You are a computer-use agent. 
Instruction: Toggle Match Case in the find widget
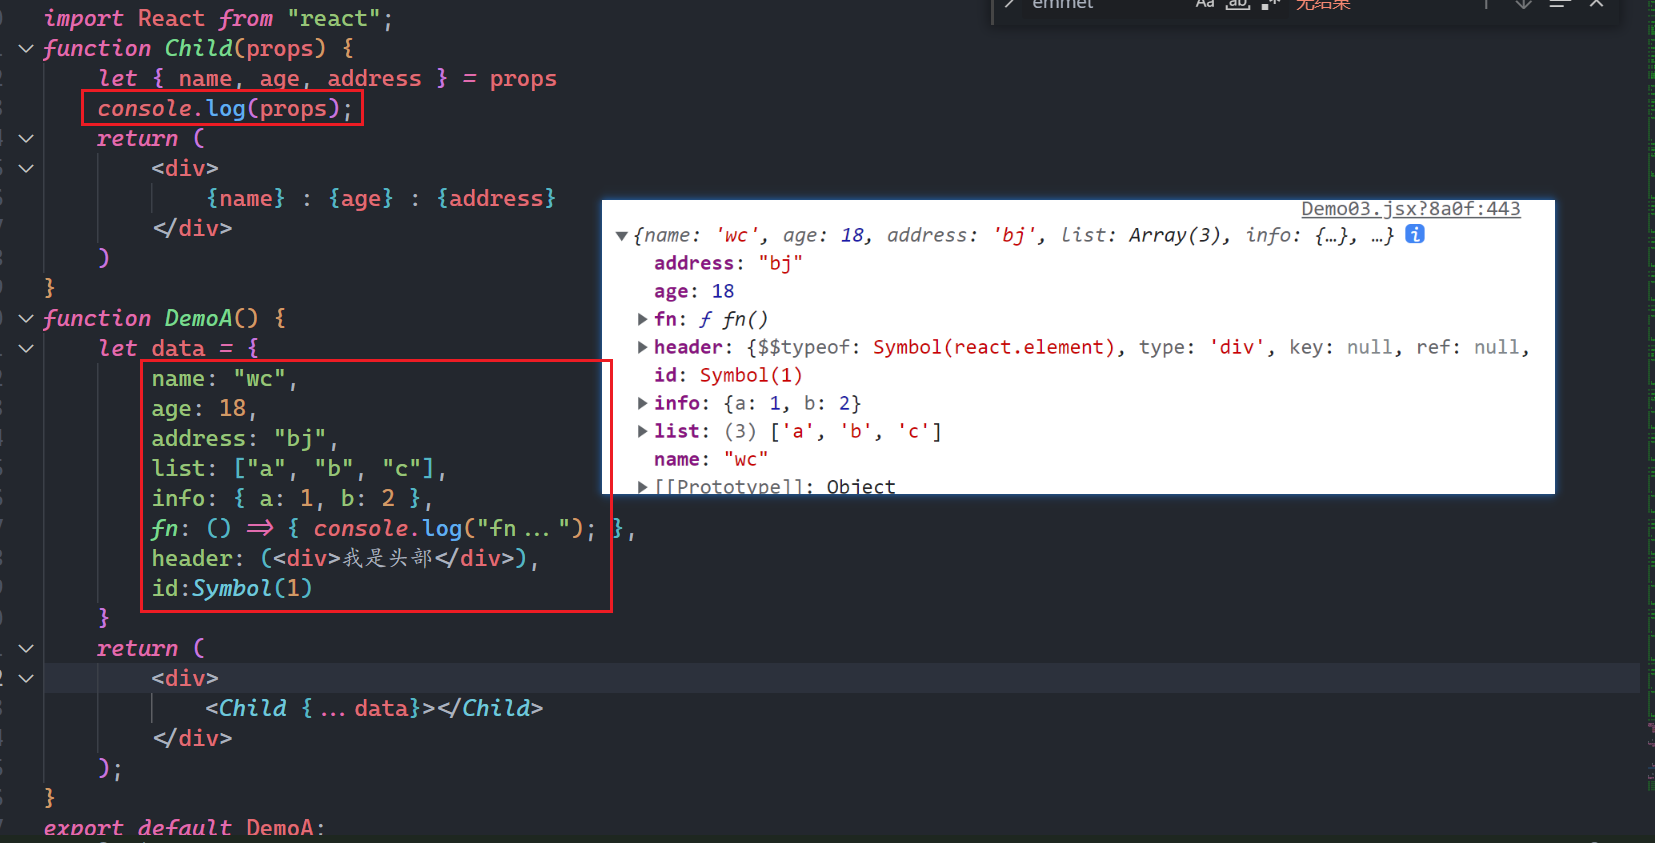(1205, 4)
